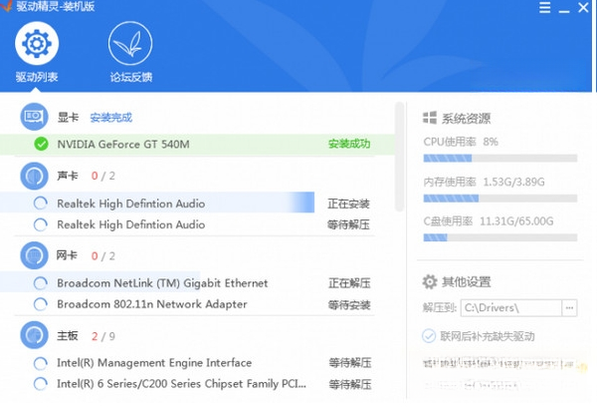Click the 声卡 sound card category icon
Image resolution: width=597 pixels, height=415 pixels.
click(34, 176)
